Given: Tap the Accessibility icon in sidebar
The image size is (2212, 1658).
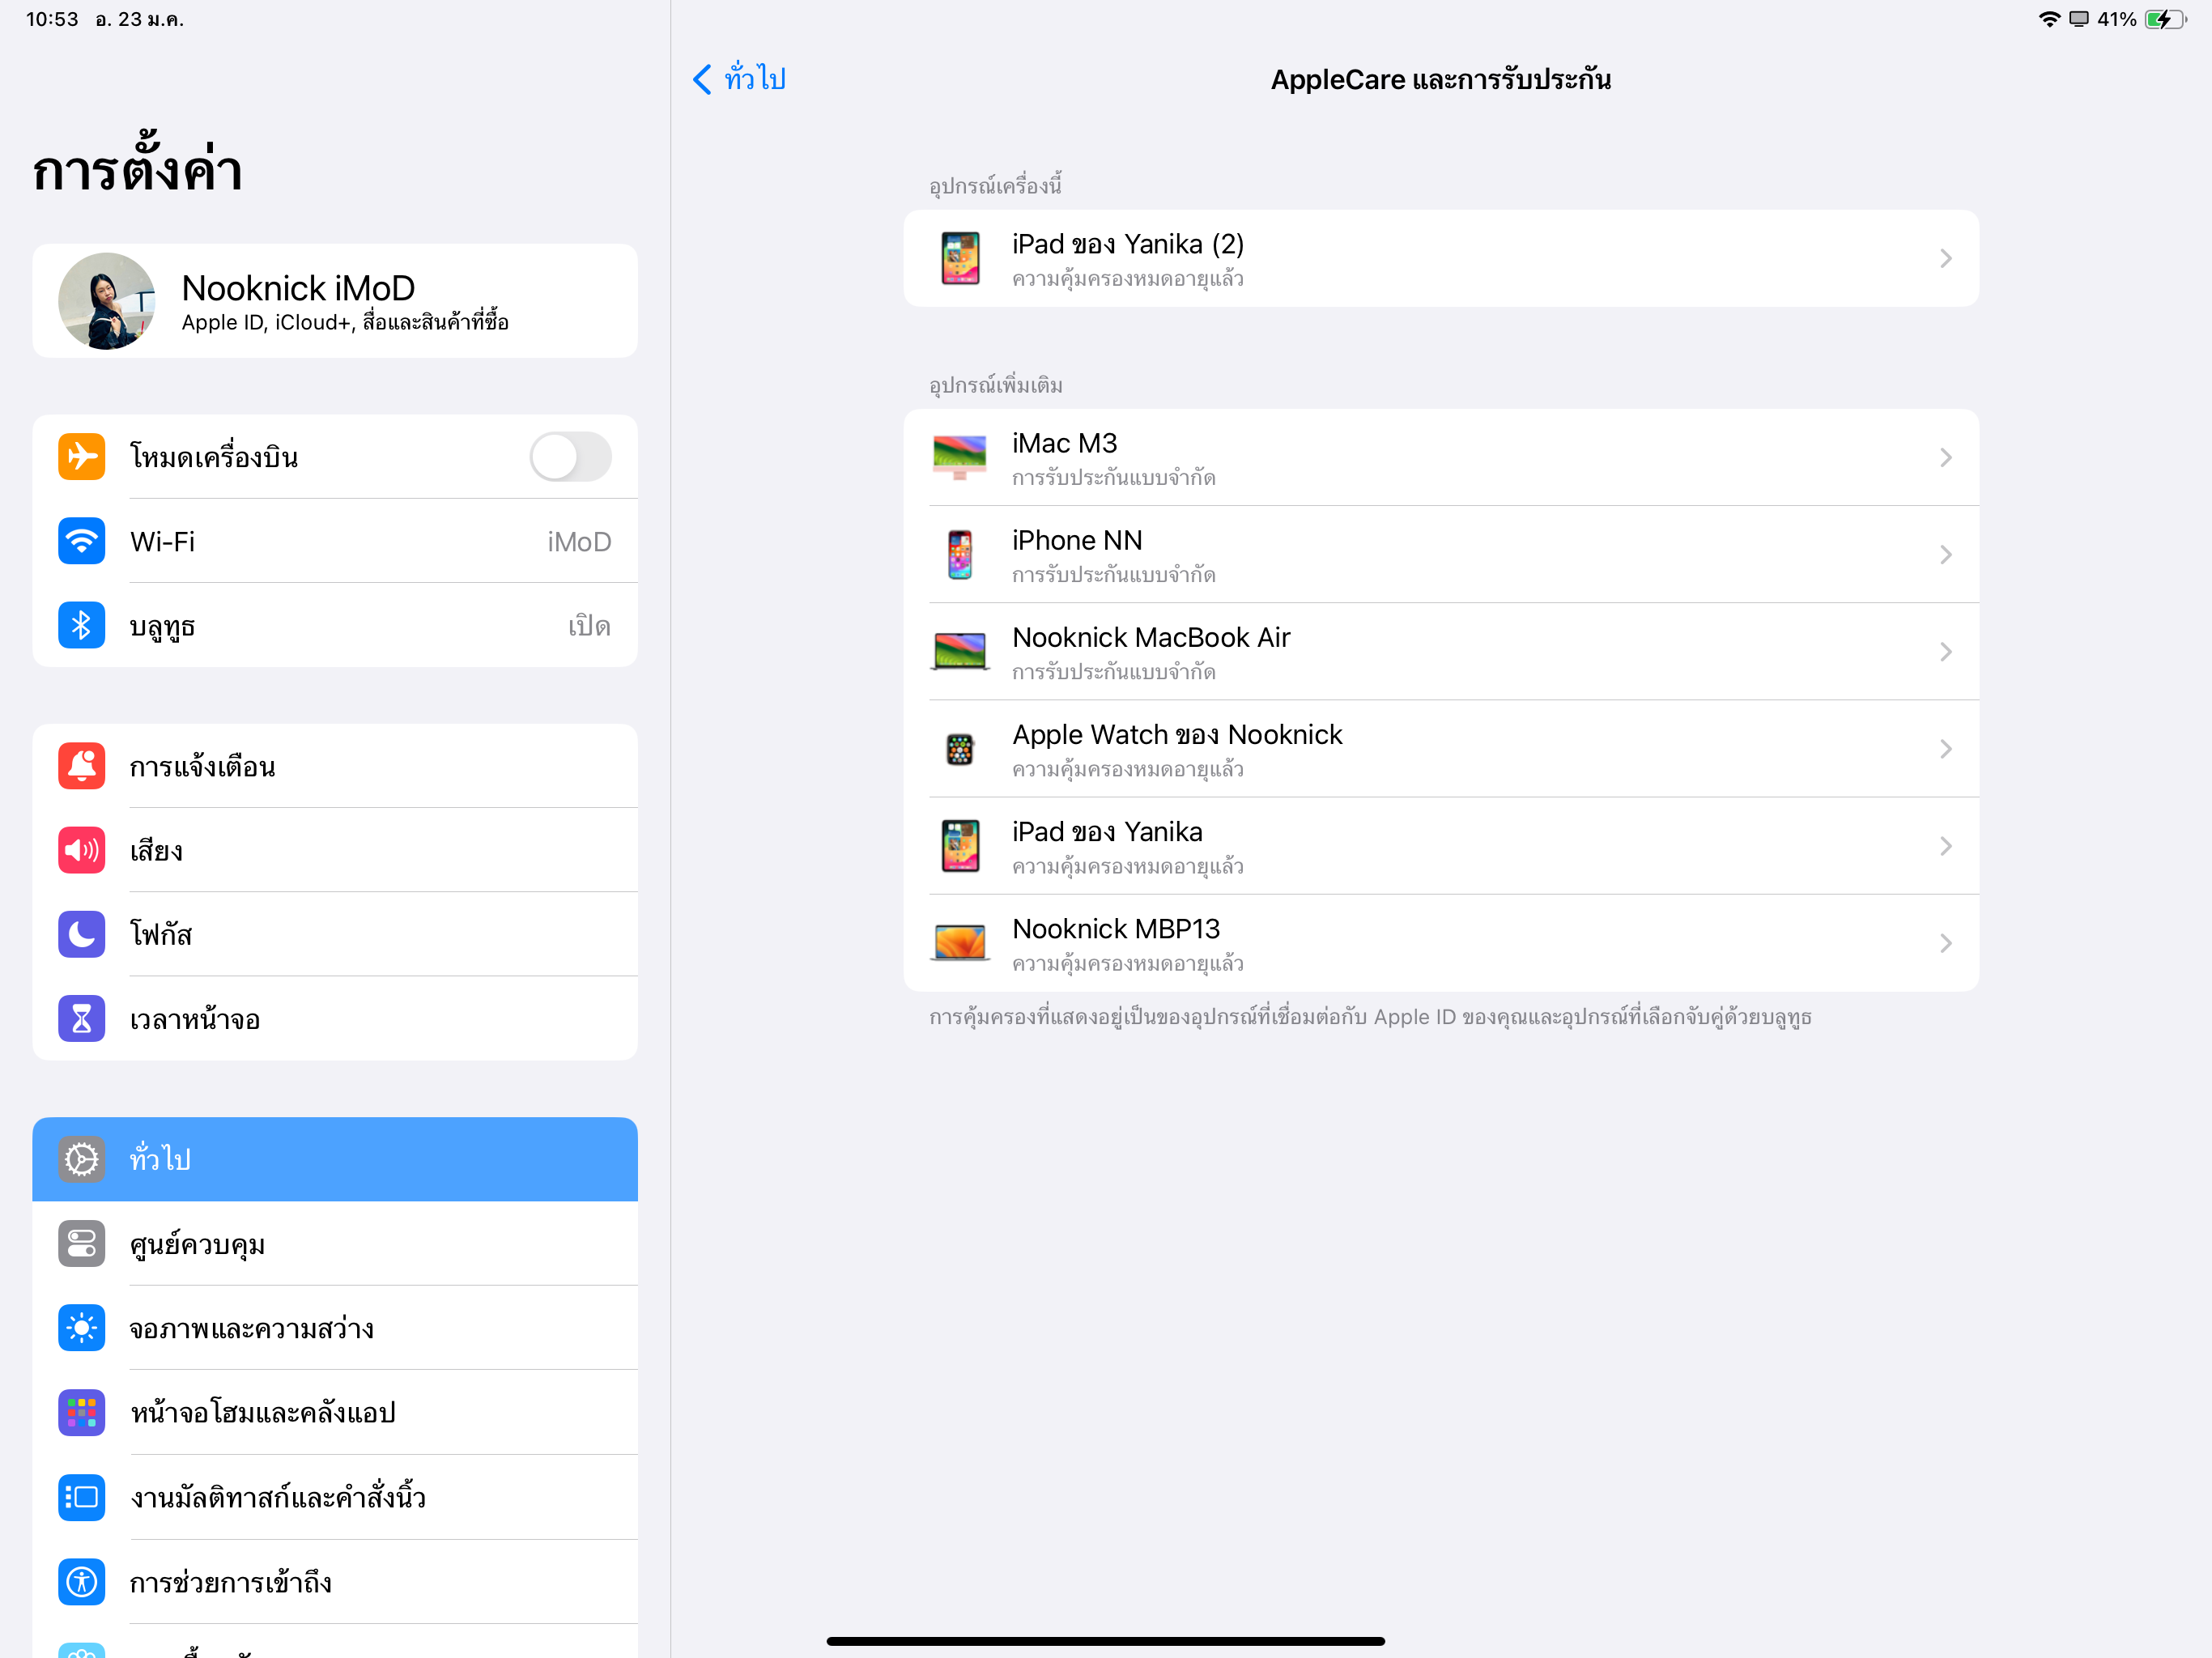Looking at the screenshot, I should tap(82, 1582).
